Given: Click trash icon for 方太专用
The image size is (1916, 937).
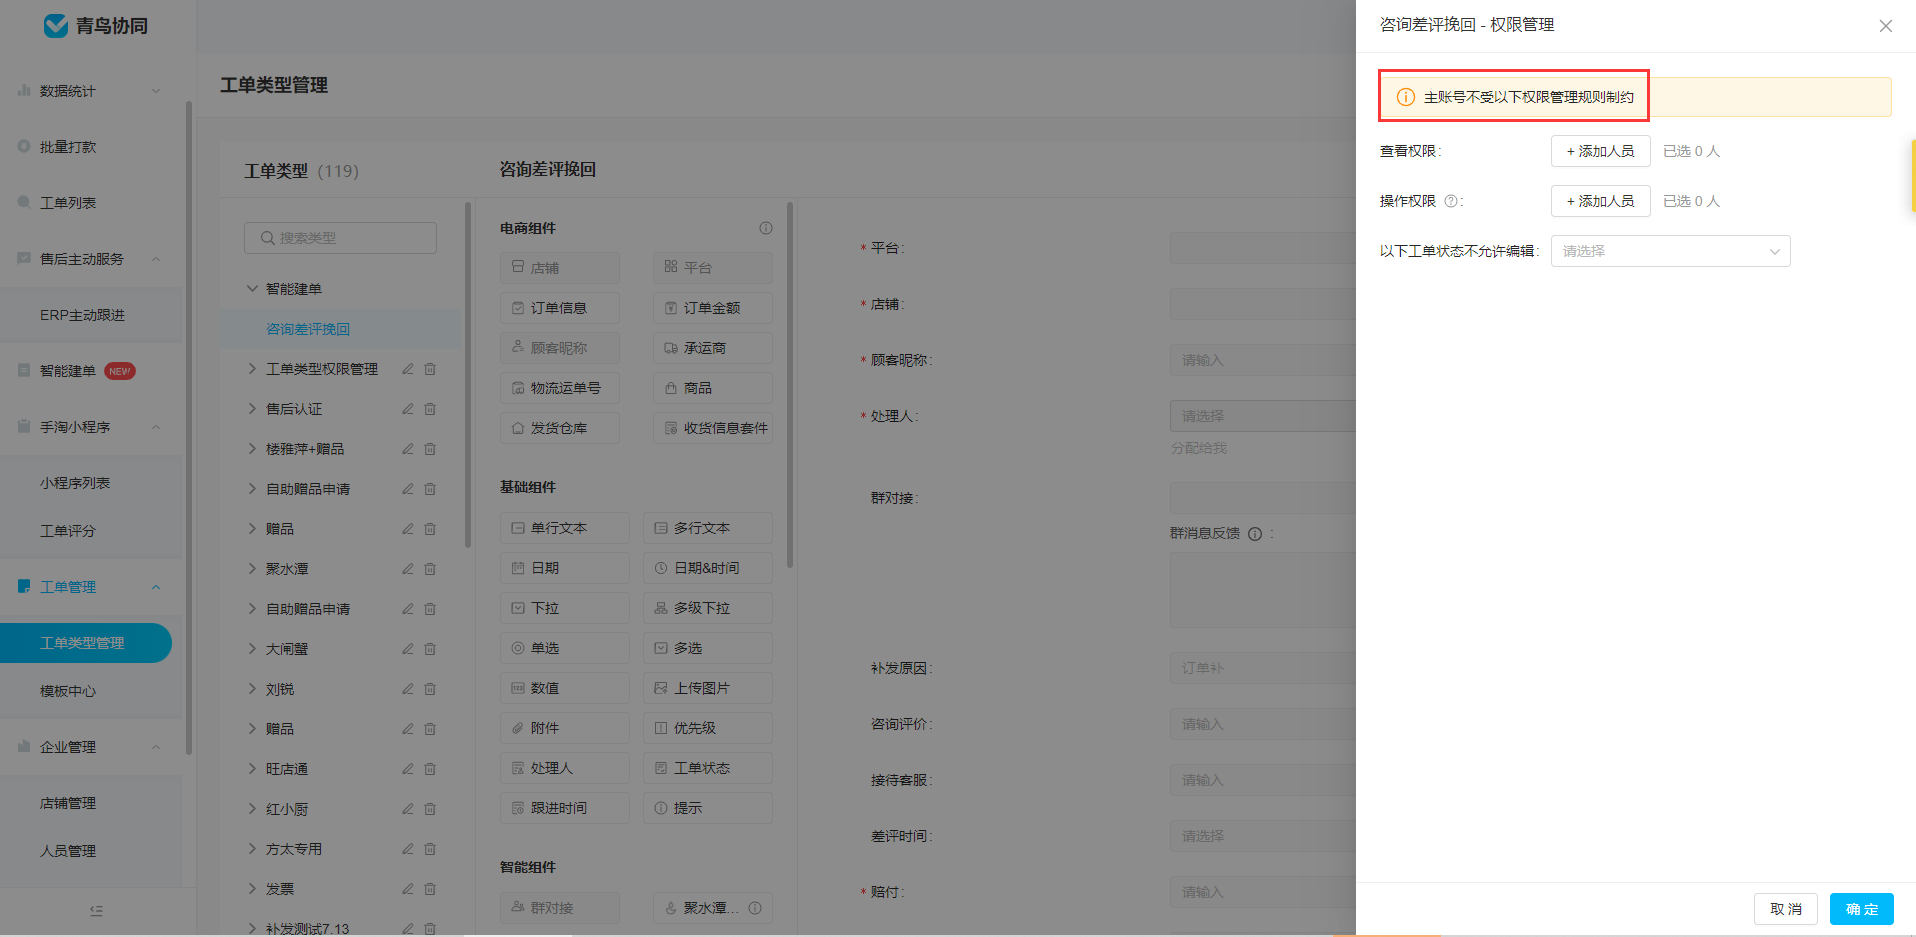Looking at the screenshot, I should coord(430,849).
